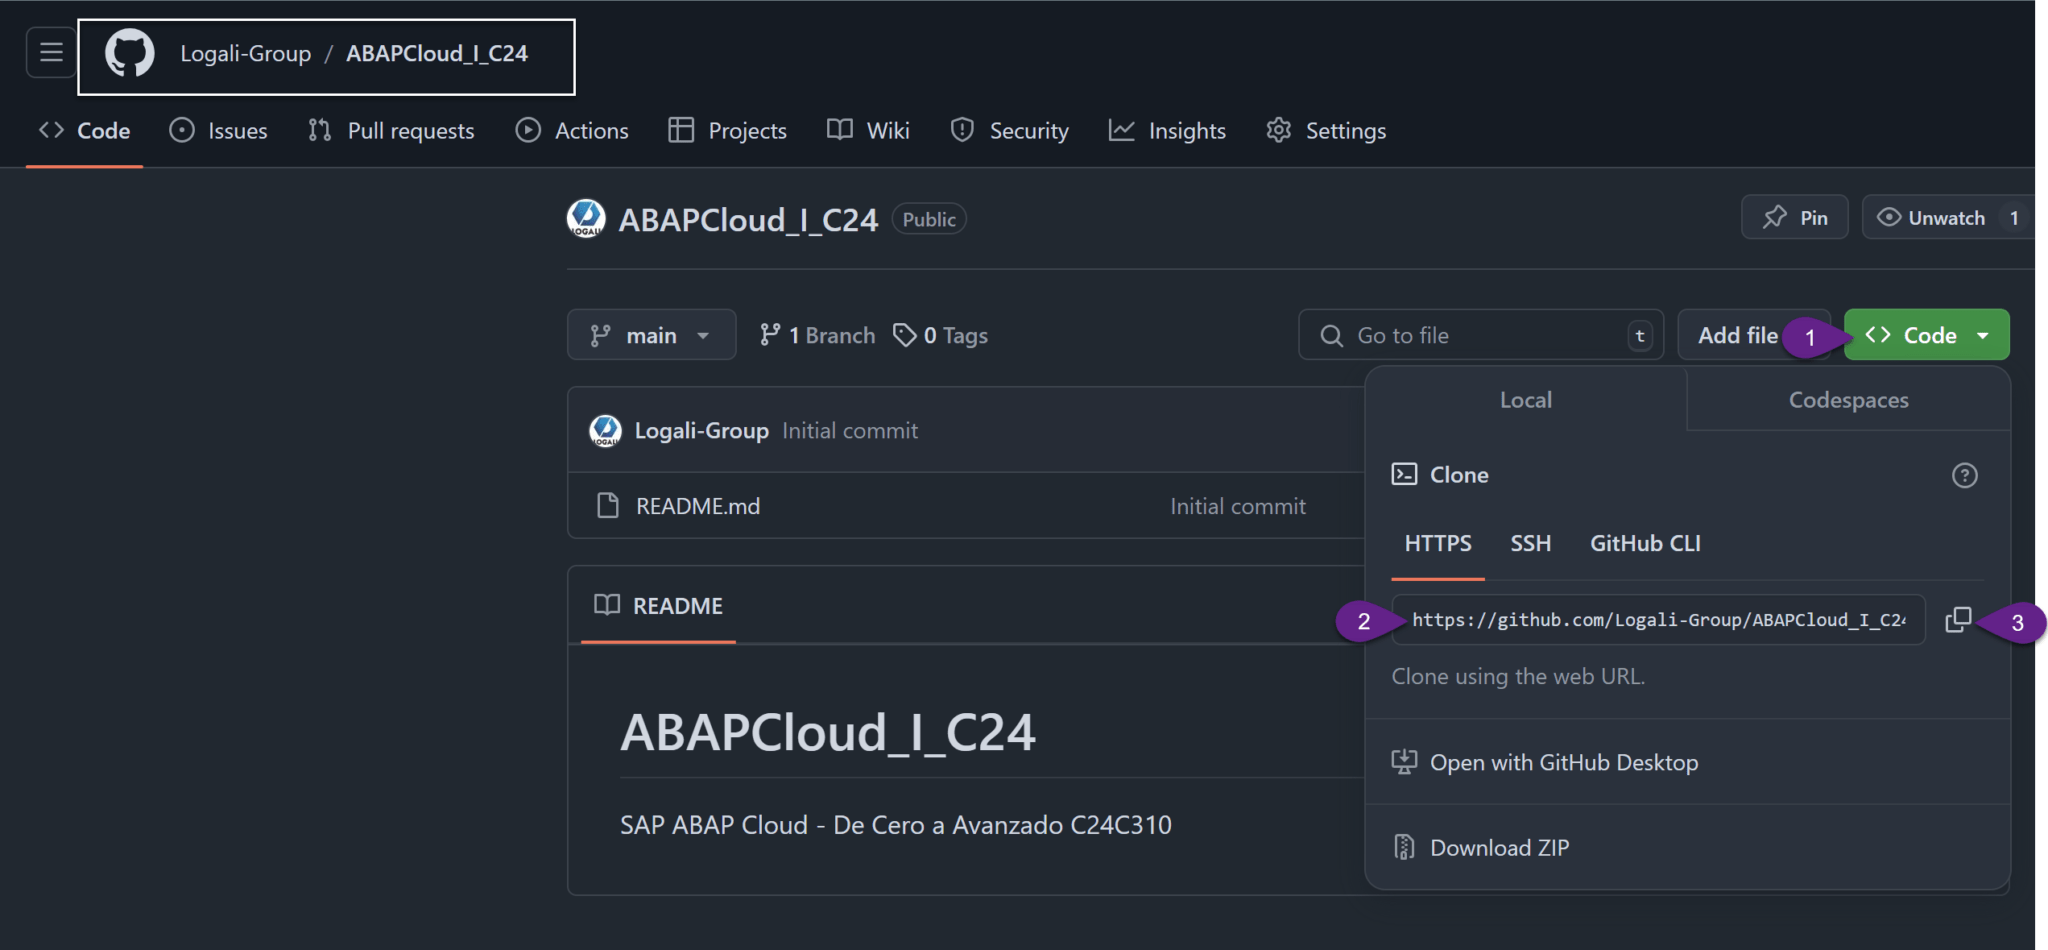Switch to the SSH clone tab

click(1530, 543)
